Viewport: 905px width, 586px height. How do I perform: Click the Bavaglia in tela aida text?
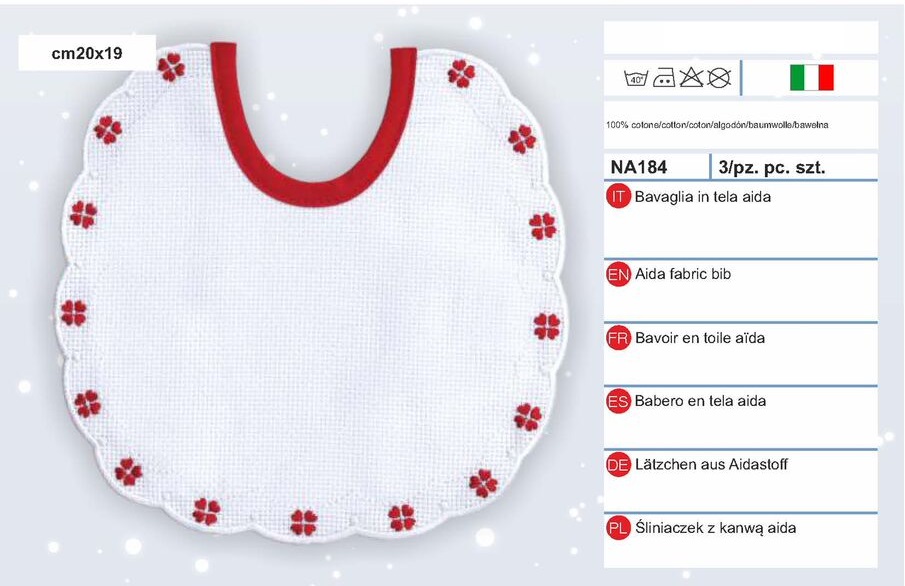702,197
